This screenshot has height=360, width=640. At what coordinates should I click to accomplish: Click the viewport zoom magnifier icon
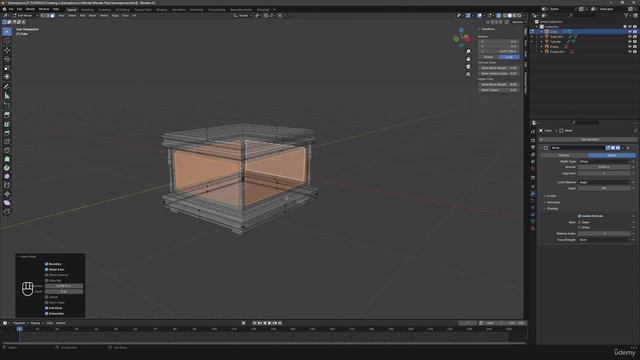coord(468,51)
